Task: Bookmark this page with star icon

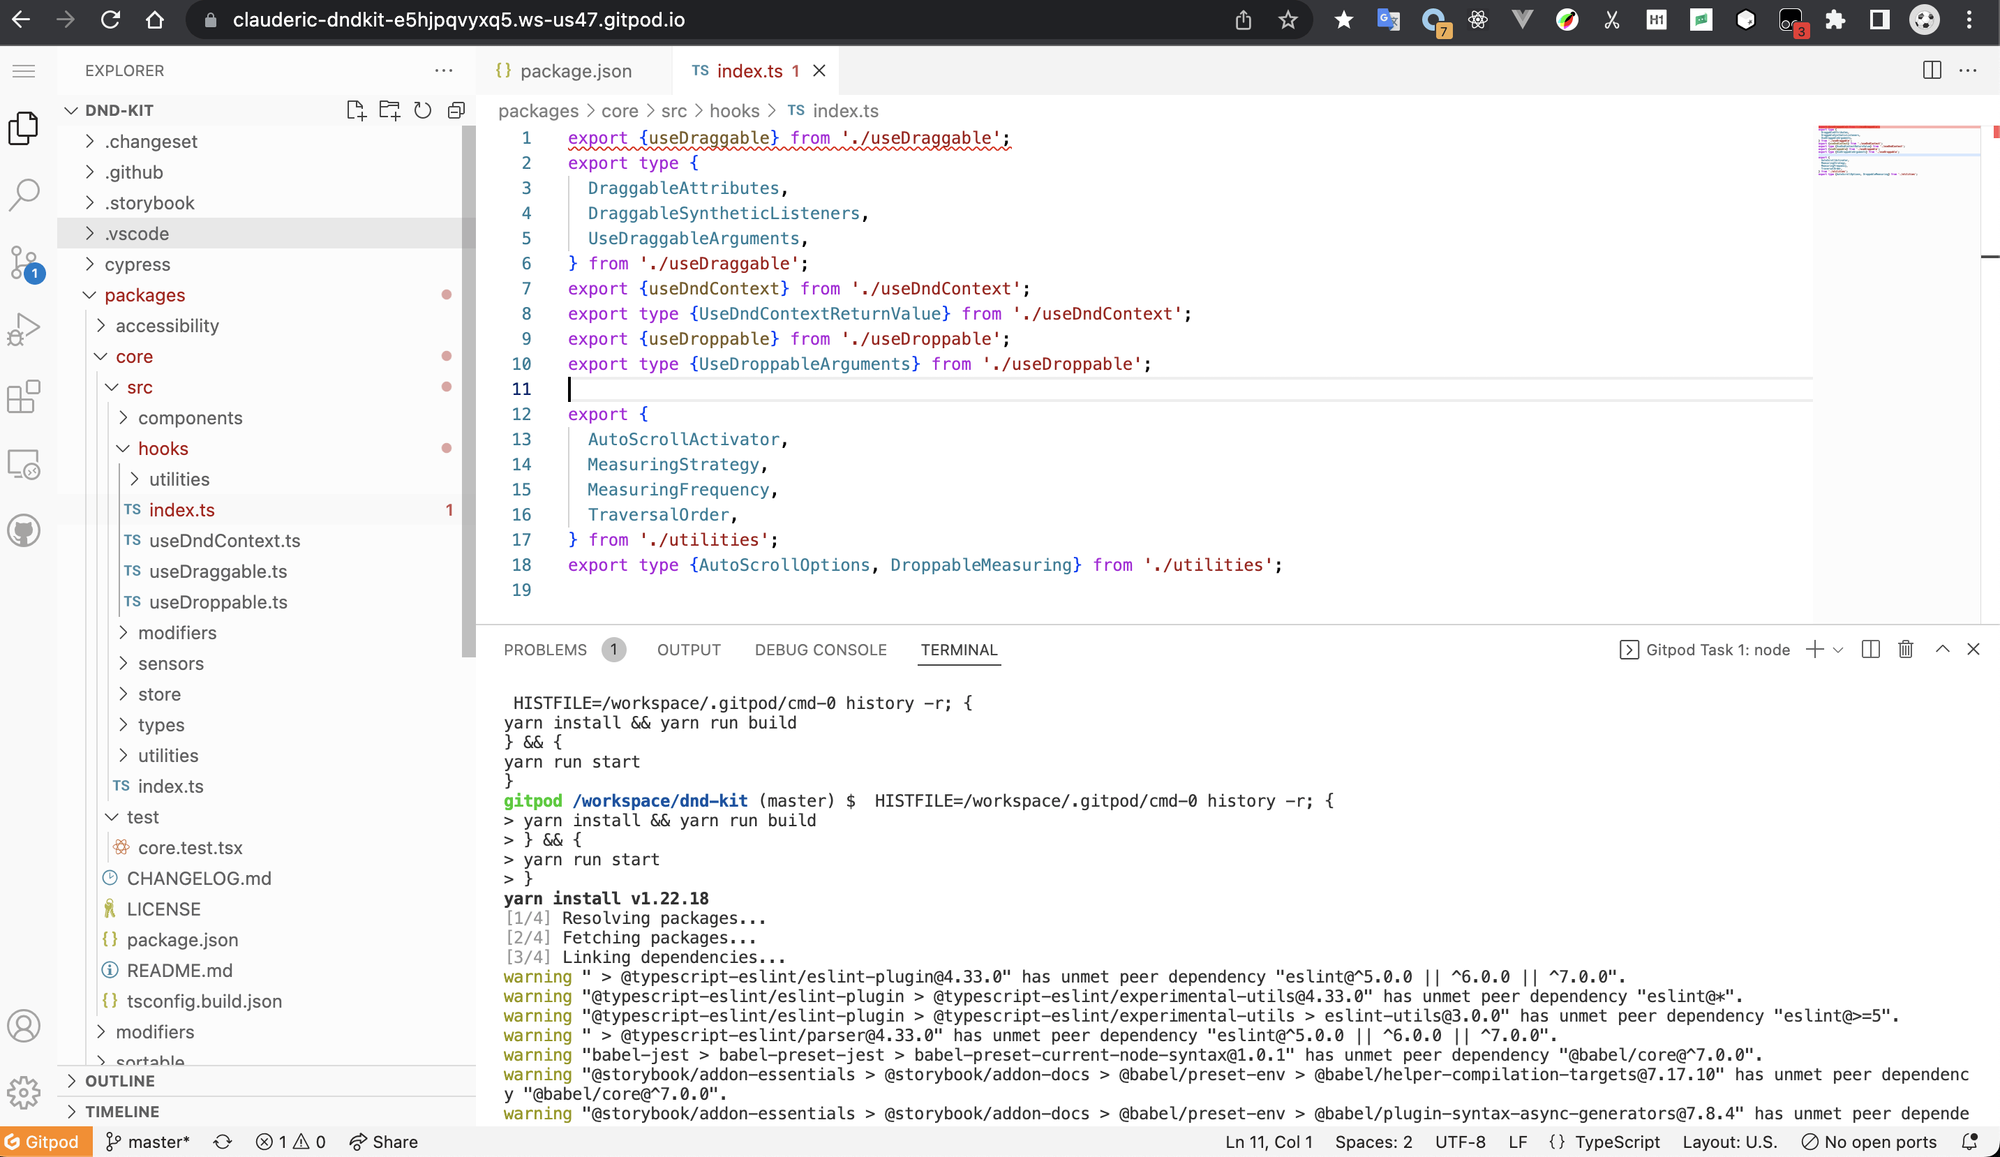Action: tap(1288, 20)
